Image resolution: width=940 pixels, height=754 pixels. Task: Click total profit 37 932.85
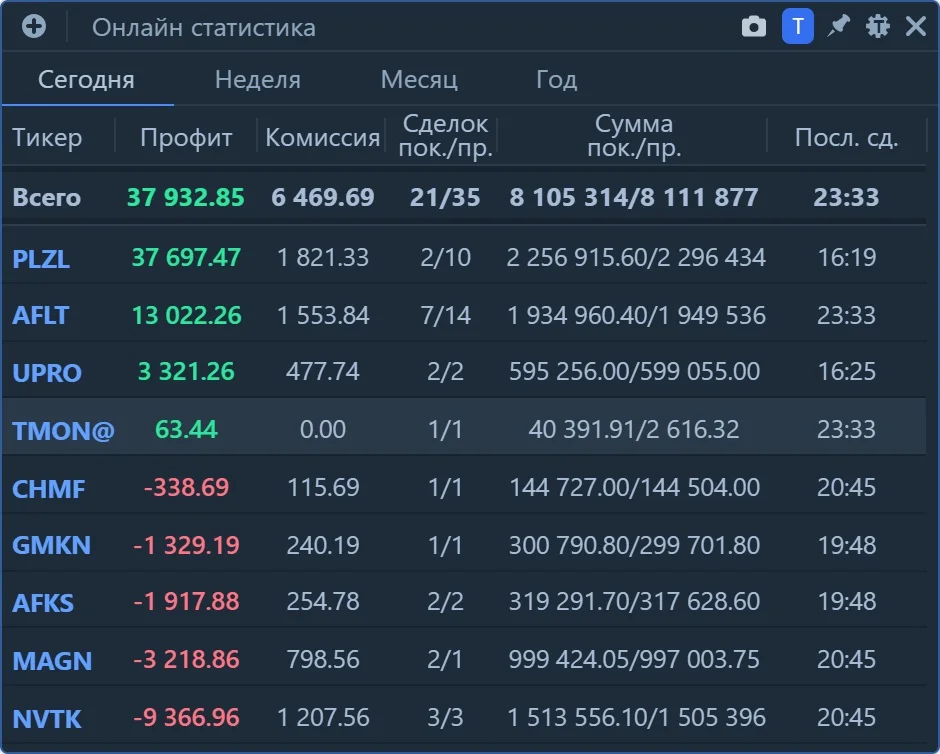pos(186,197)
